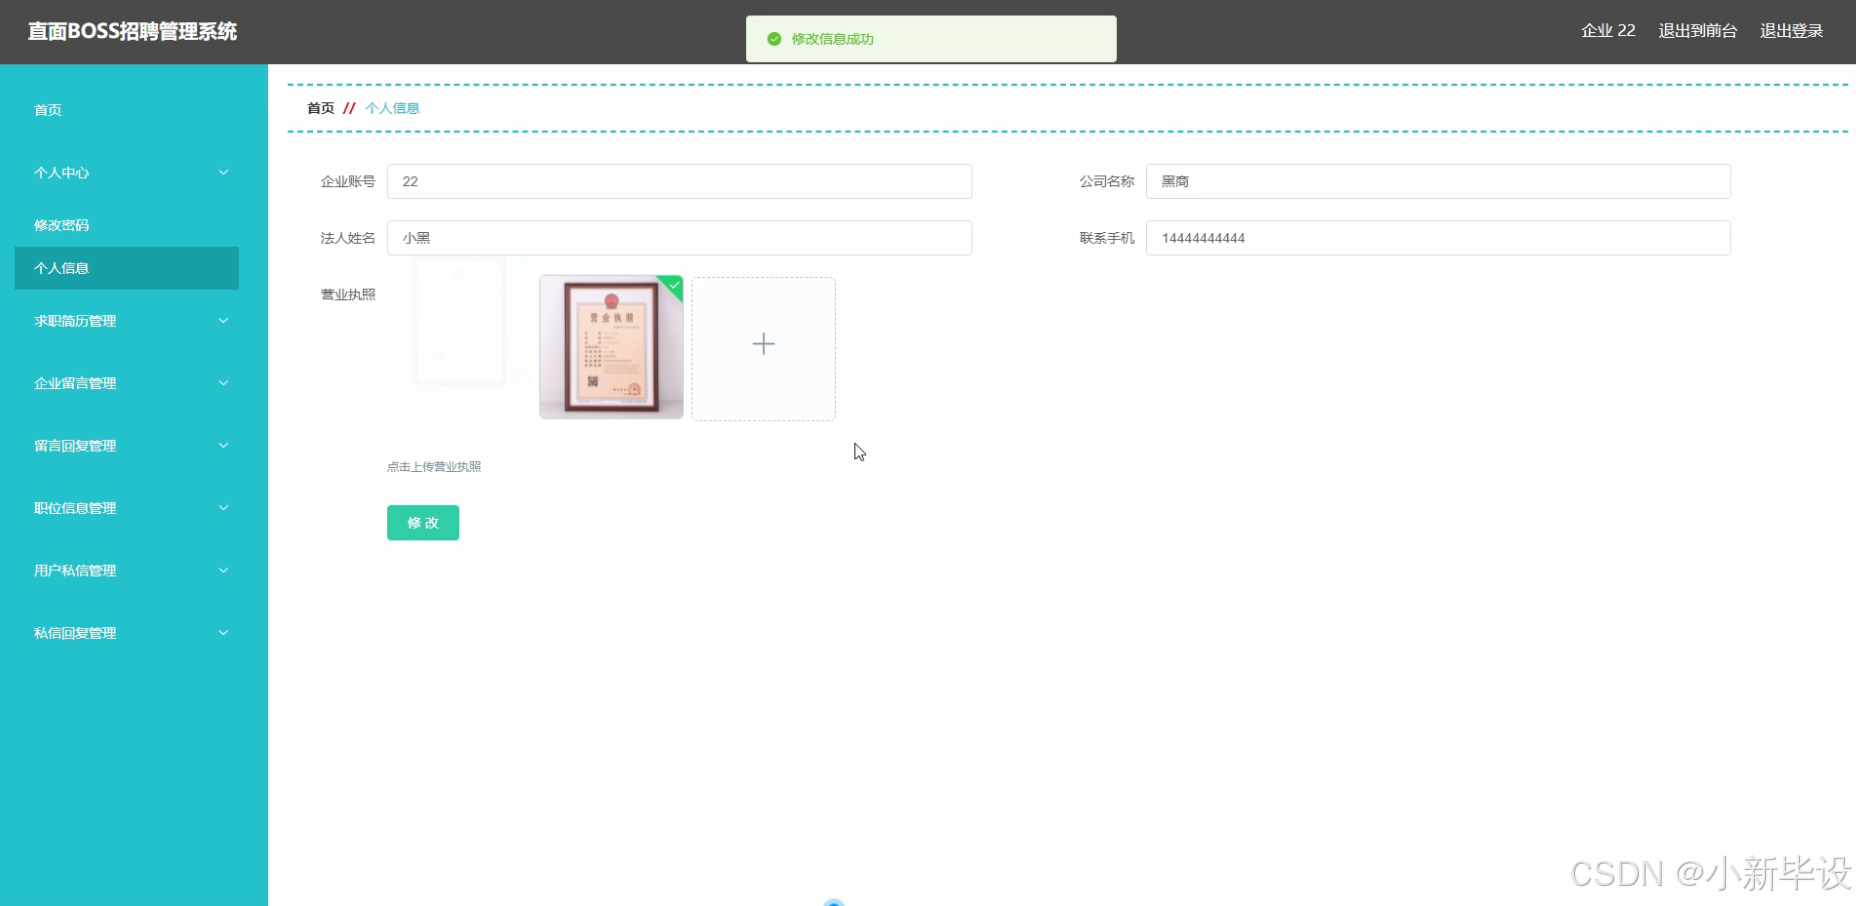Click the success checkmark in notification banner
Image resolution: width=1856 pixels, height=906 pixels.
tap(773, 39)
